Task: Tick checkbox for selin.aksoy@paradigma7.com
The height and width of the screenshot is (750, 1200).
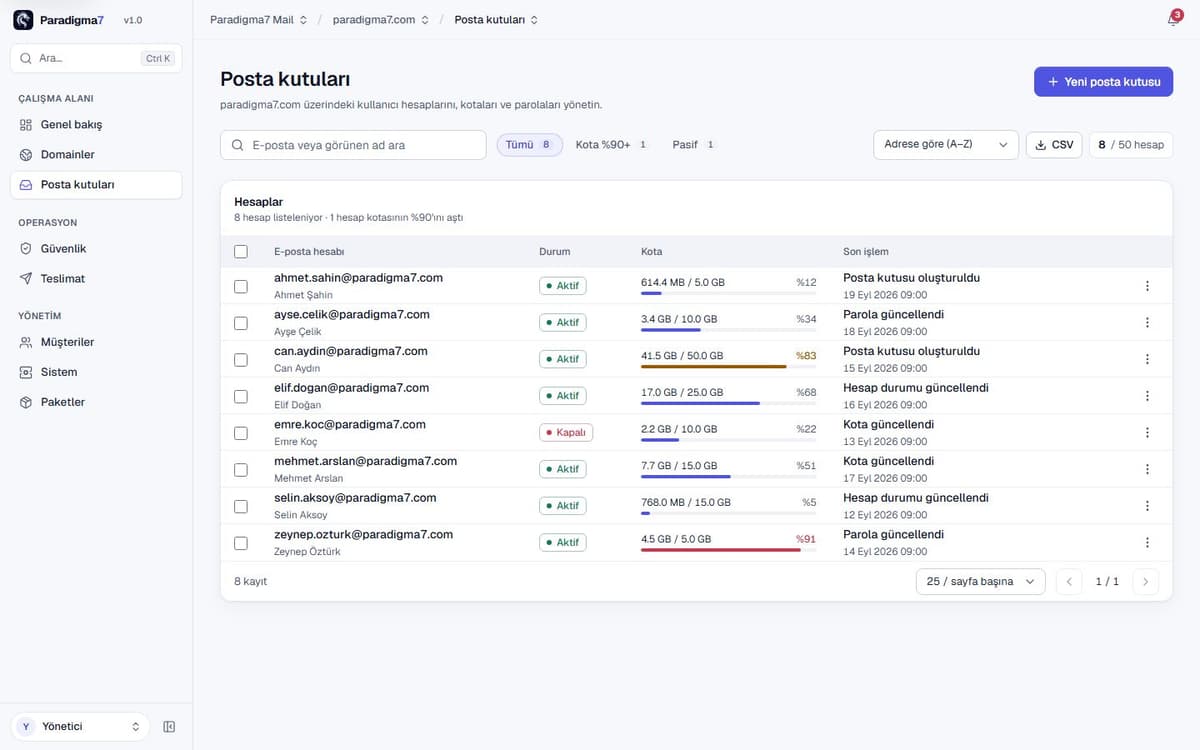Action: click(x=241, y=506)
